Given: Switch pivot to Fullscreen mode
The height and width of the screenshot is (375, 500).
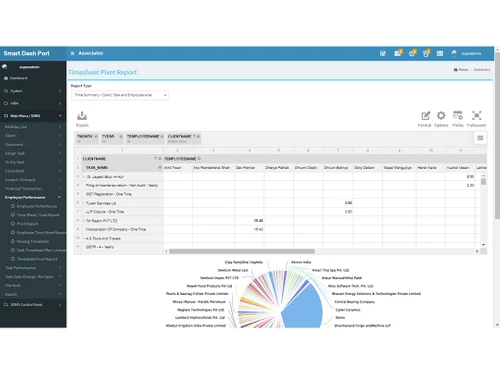Looking at the screenshot, I should (x=477, y=115).
